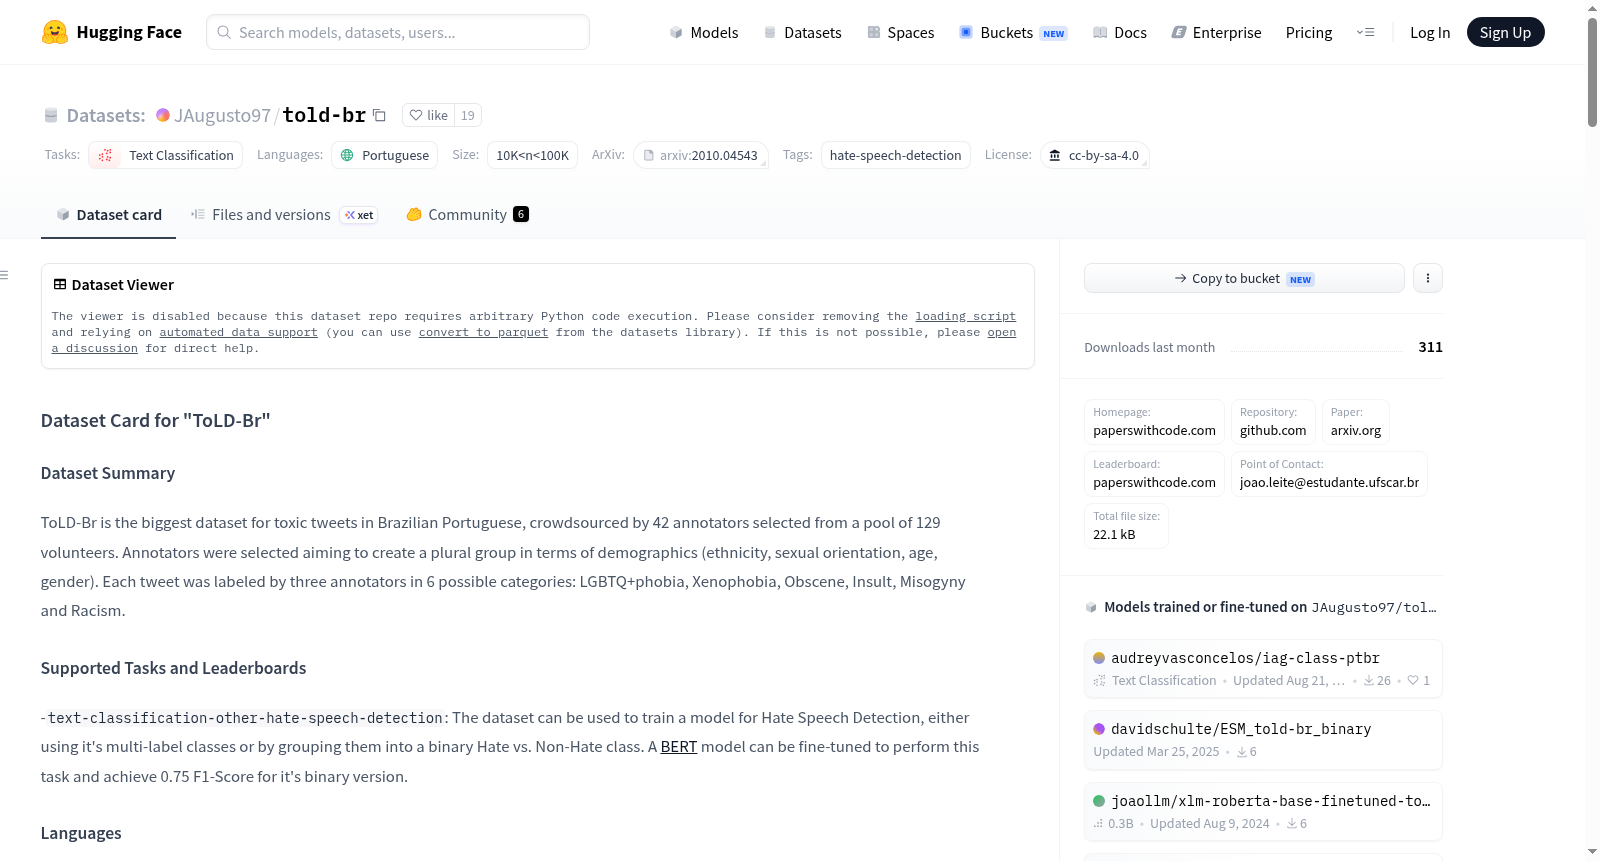Click the Total file size 22.1 kB

point(1126,526)
